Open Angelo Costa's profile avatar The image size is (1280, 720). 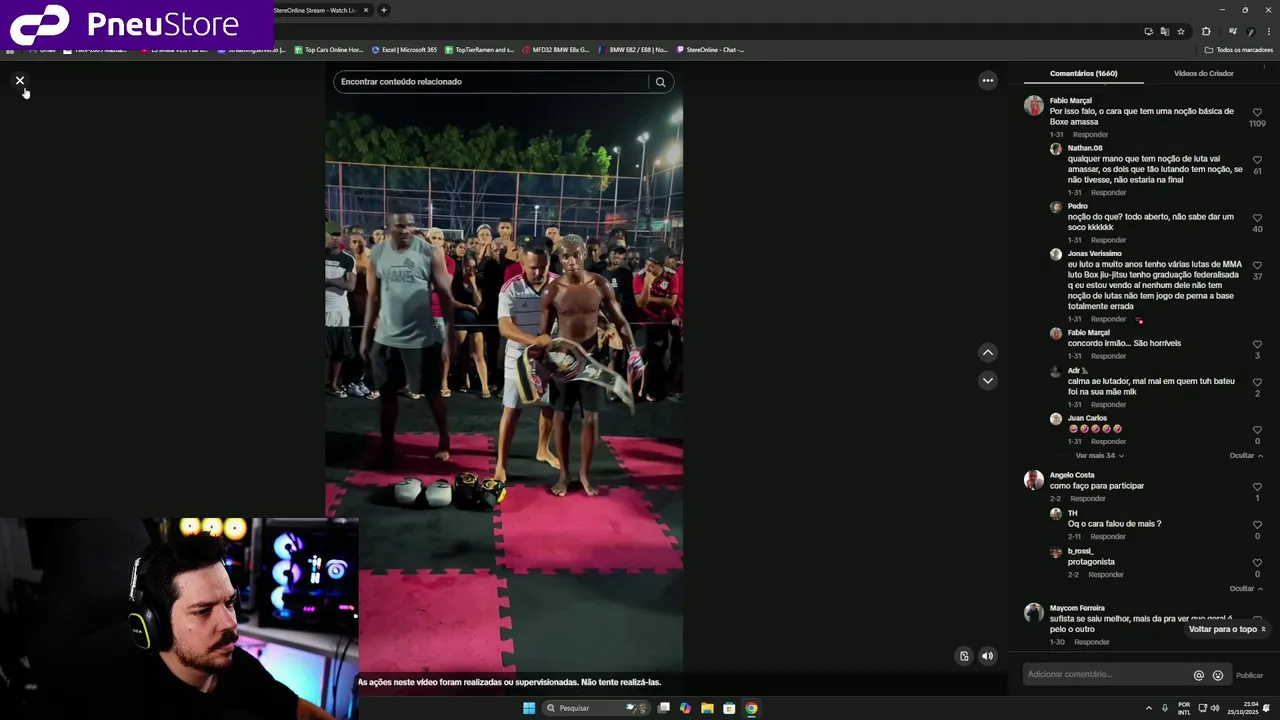pyautogui.click(x=1033, y=480)
